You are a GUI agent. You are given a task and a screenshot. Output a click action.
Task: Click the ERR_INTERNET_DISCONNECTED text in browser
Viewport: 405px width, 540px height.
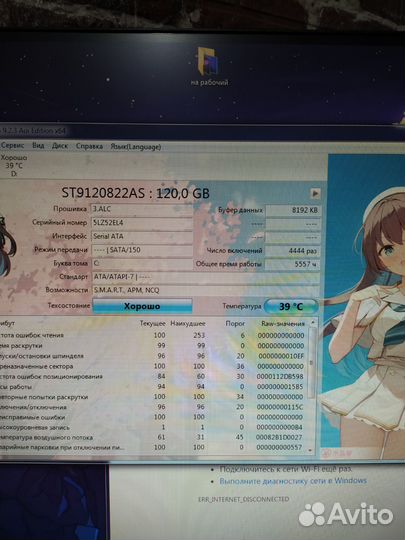point(243,499)
